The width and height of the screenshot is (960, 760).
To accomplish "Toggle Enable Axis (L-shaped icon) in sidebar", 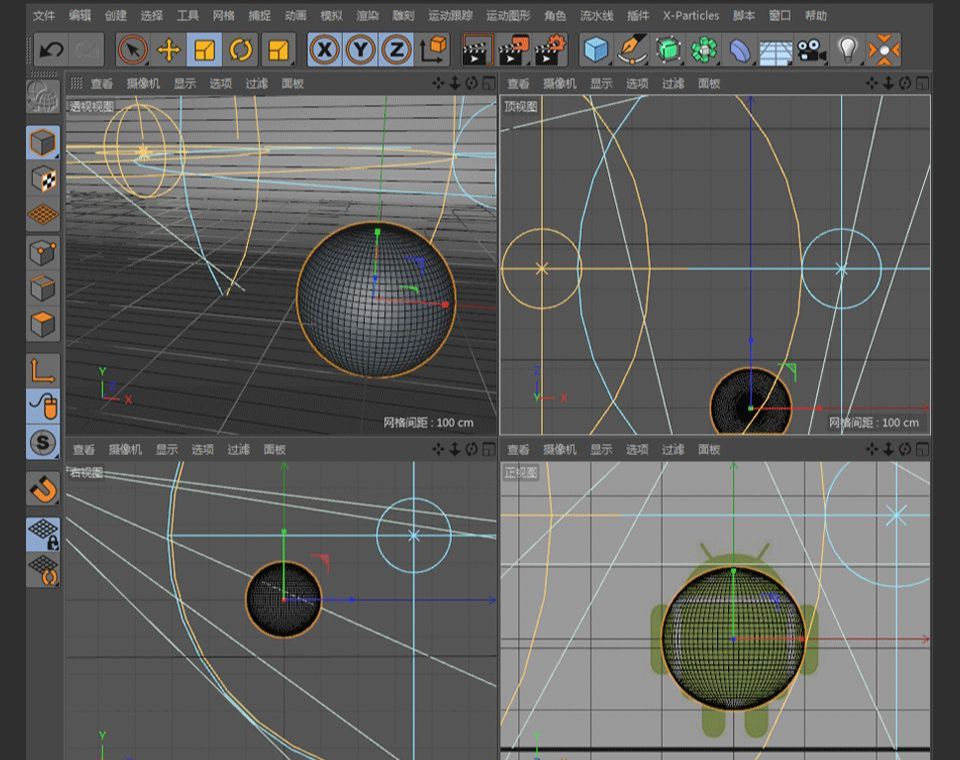I will coord(43,371).
